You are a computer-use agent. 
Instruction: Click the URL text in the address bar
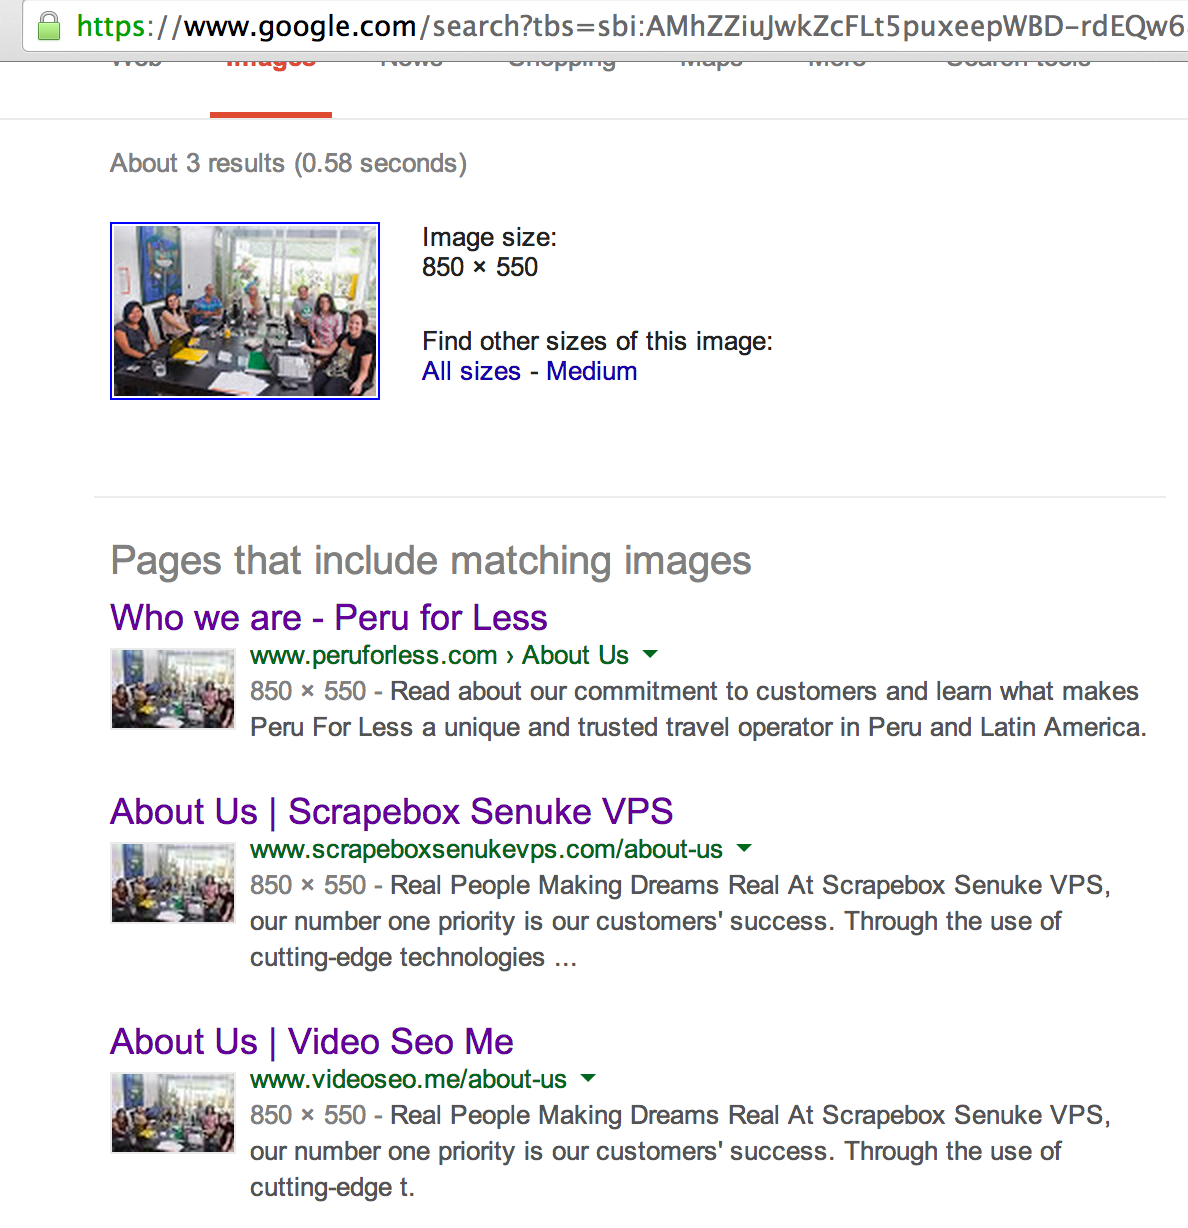point(631,25)
